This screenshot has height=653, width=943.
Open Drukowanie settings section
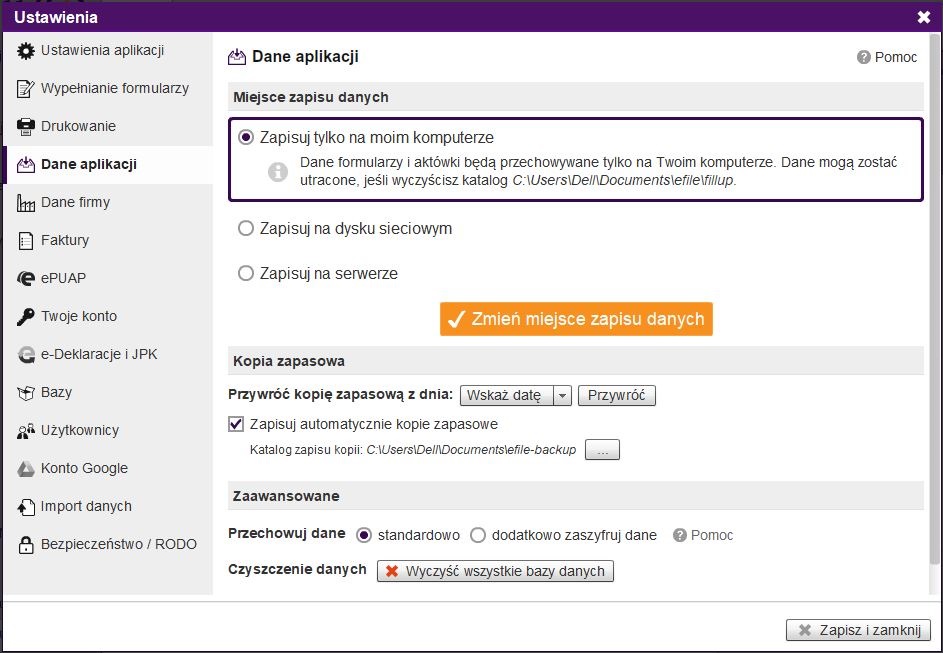tap(108, 126)
